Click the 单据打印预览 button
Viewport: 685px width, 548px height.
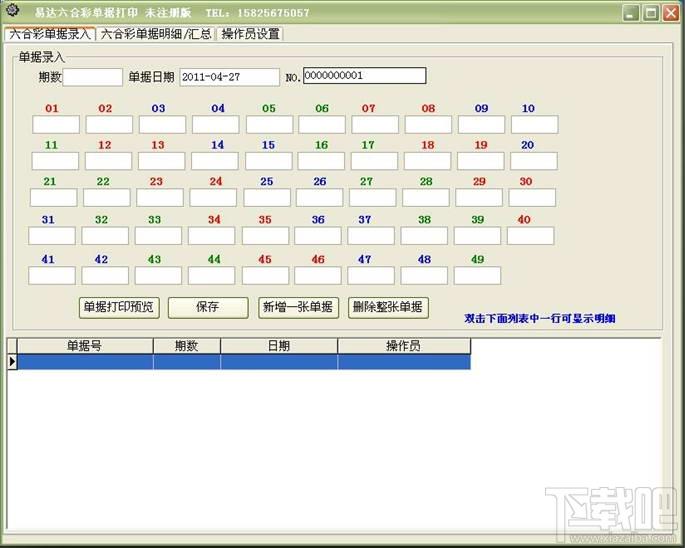click(119, 307)
